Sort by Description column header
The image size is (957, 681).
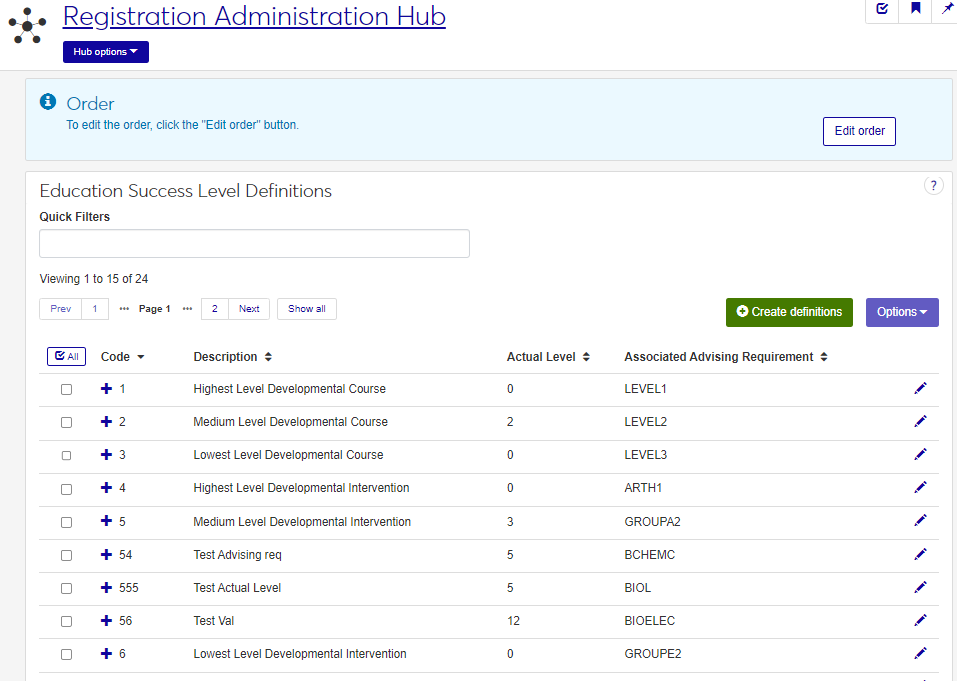coord(232,357)
